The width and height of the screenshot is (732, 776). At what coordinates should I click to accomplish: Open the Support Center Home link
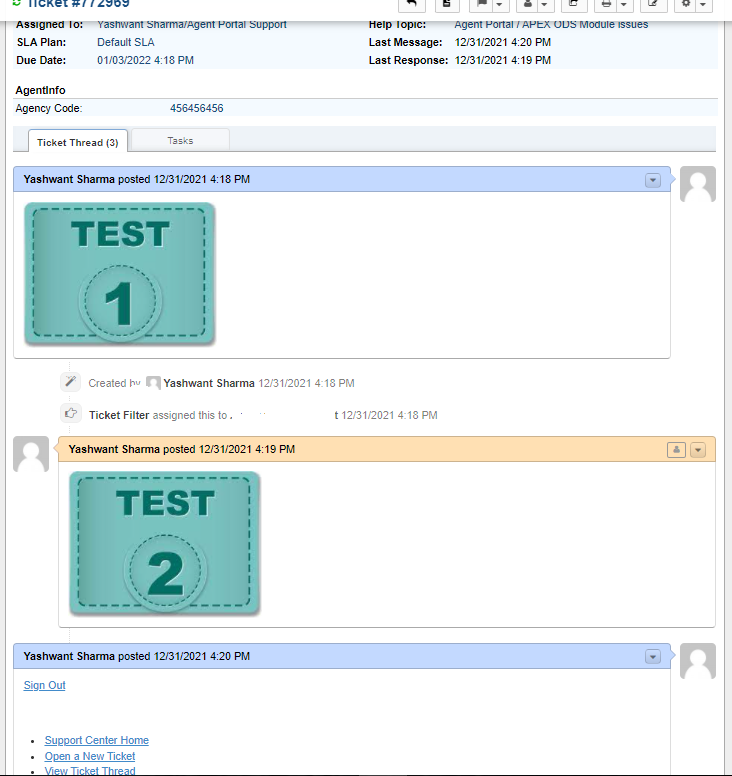pos(97,740)
